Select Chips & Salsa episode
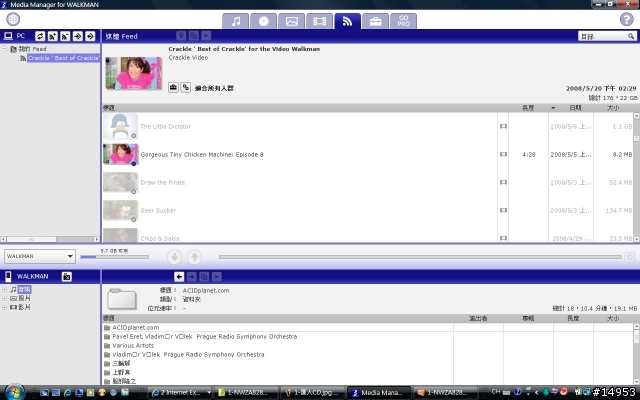 (x=299, y=236)
